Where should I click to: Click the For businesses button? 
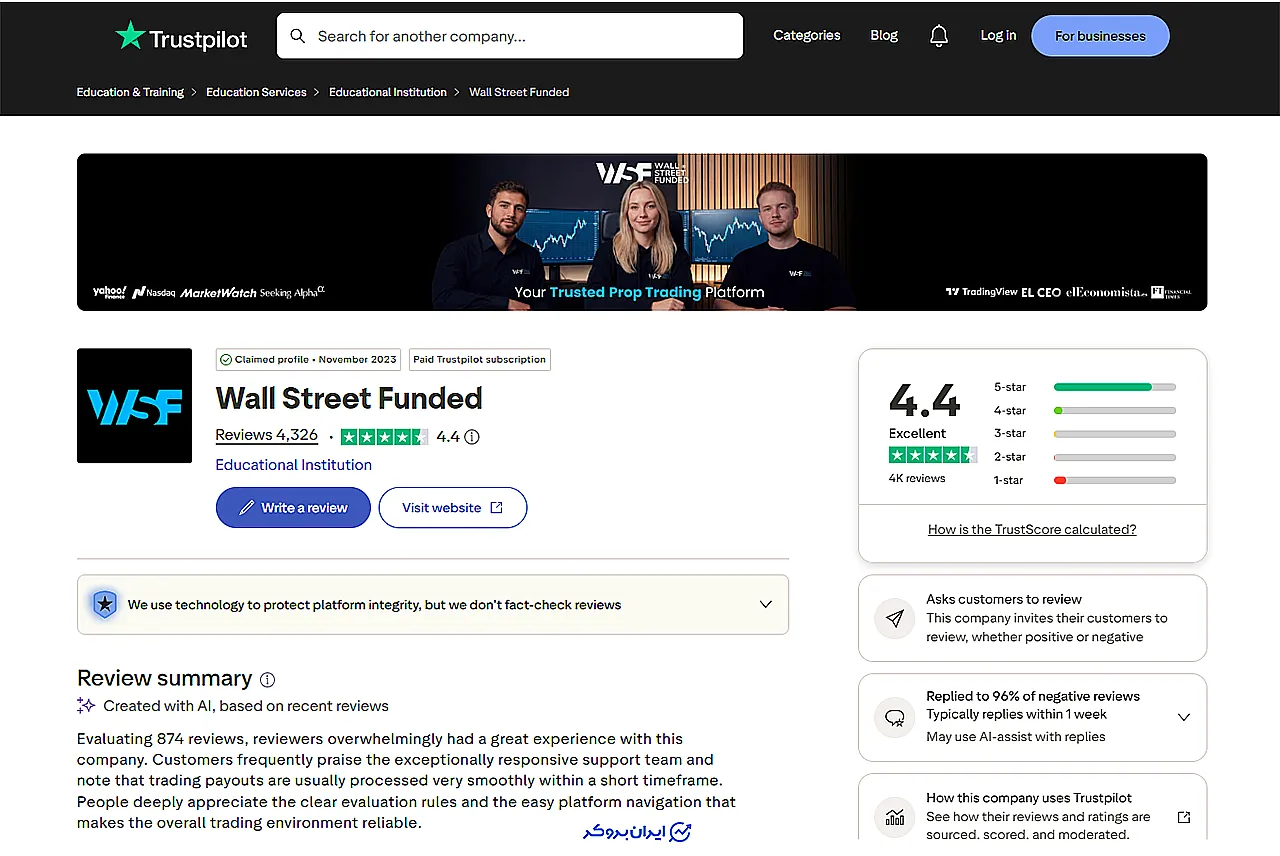coord(1100,36)
